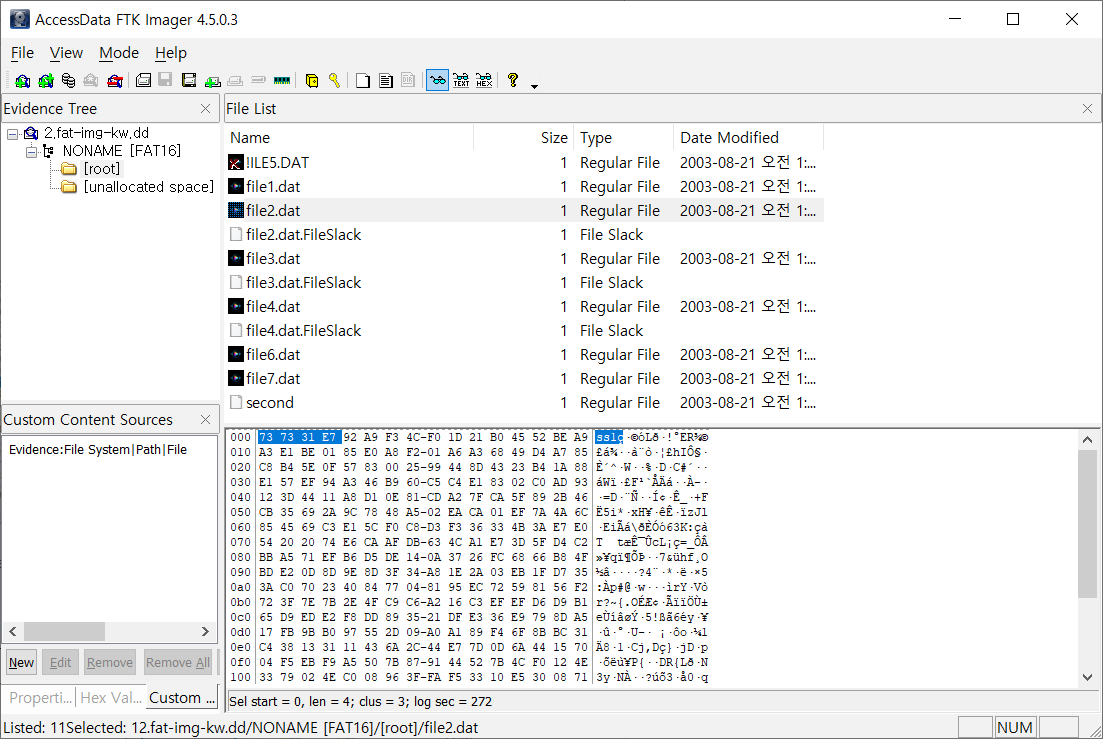The image size is (1103, 739).
Task: Click the Export File Hash List icon
Action: pos(385,81)
